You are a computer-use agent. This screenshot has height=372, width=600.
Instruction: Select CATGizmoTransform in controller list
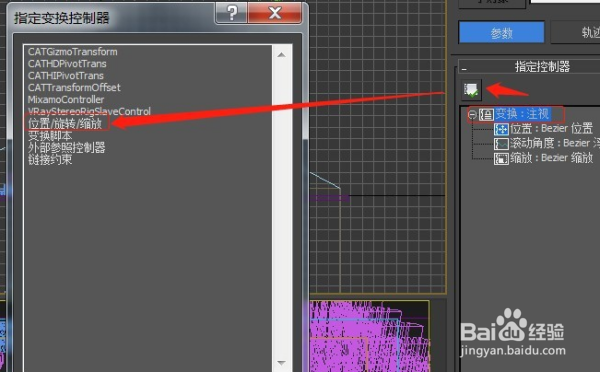[73, 52]
